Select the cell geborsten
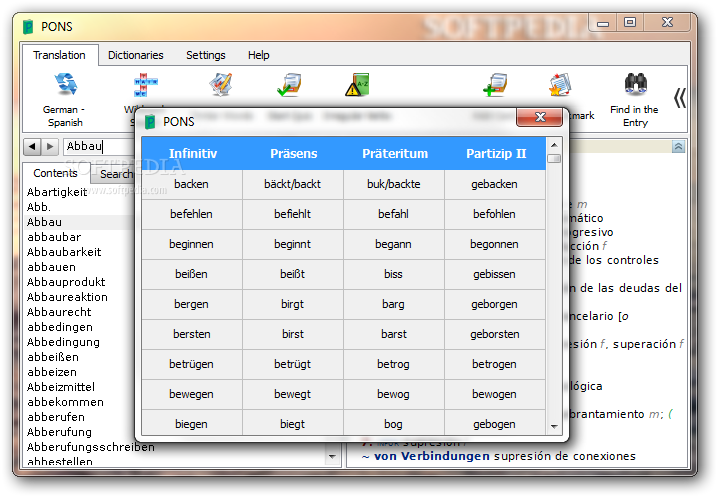 pos(494,334)
